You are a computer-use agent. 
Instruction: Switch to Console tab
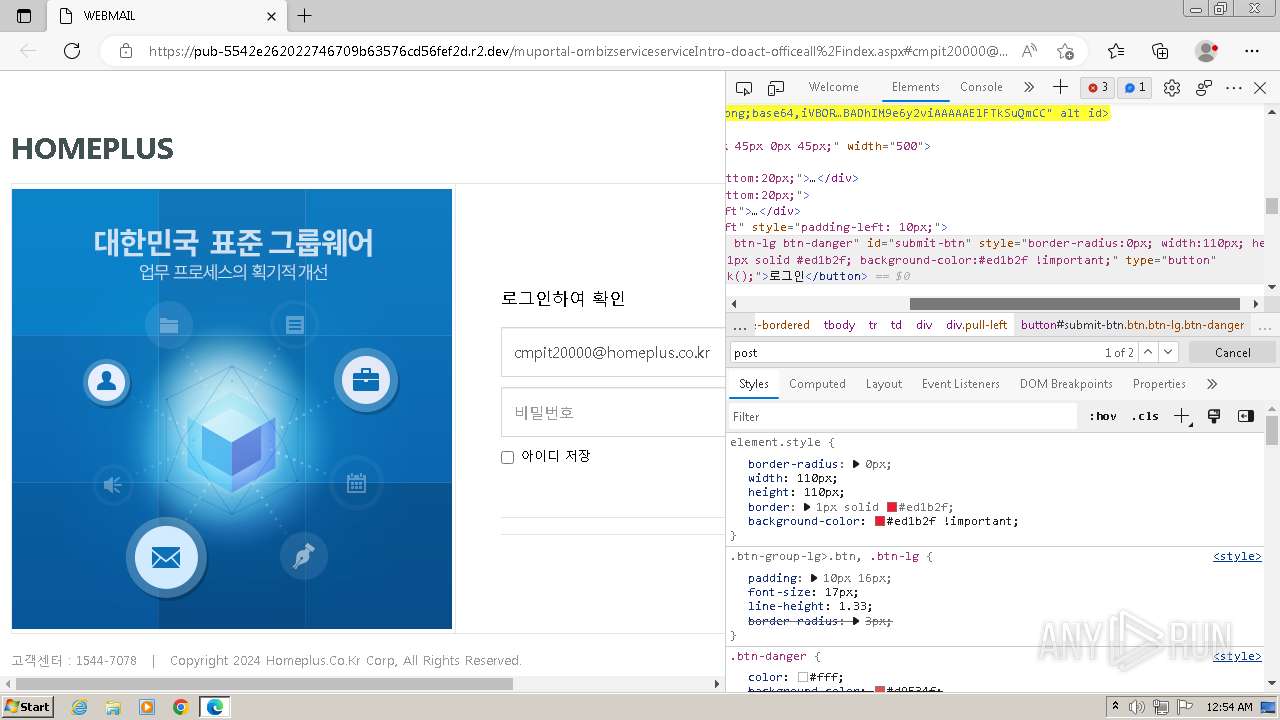click(x=981, y=87)
